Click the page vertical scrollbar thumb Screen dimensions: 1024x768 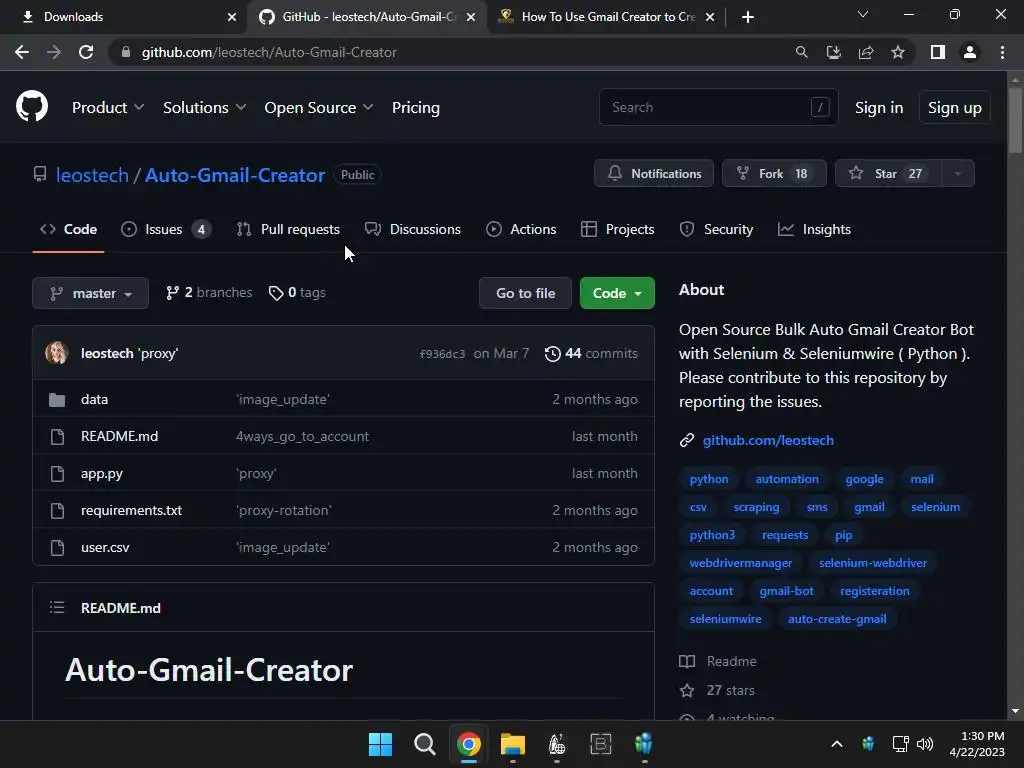(x=1015, y=121)
